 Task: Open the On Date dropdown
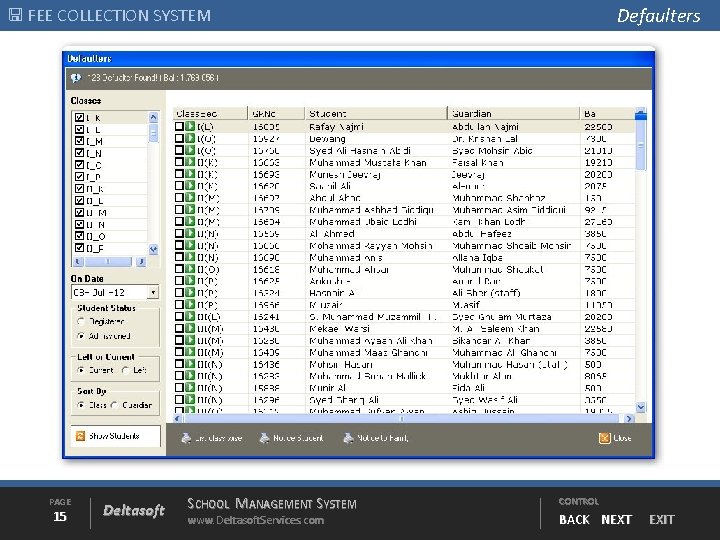[x=153, y=293]
